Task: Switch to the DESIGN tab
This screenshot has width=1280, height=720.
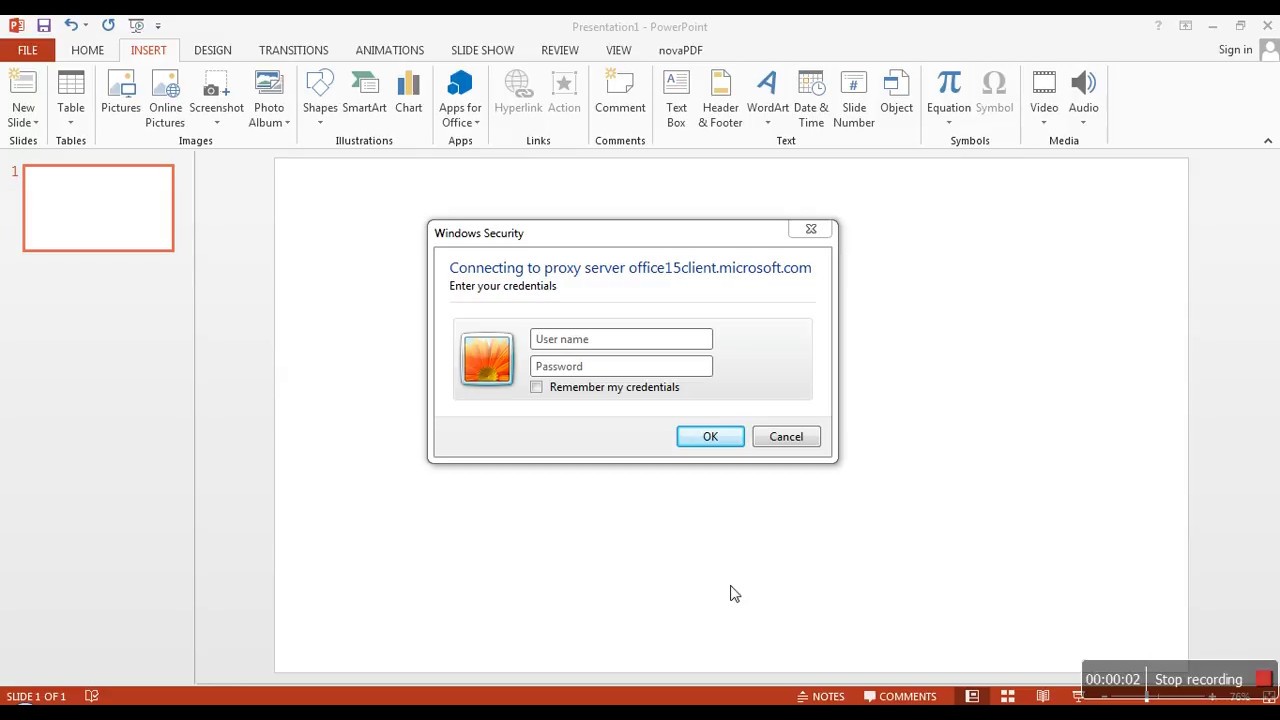Action: tap(212, 50)
